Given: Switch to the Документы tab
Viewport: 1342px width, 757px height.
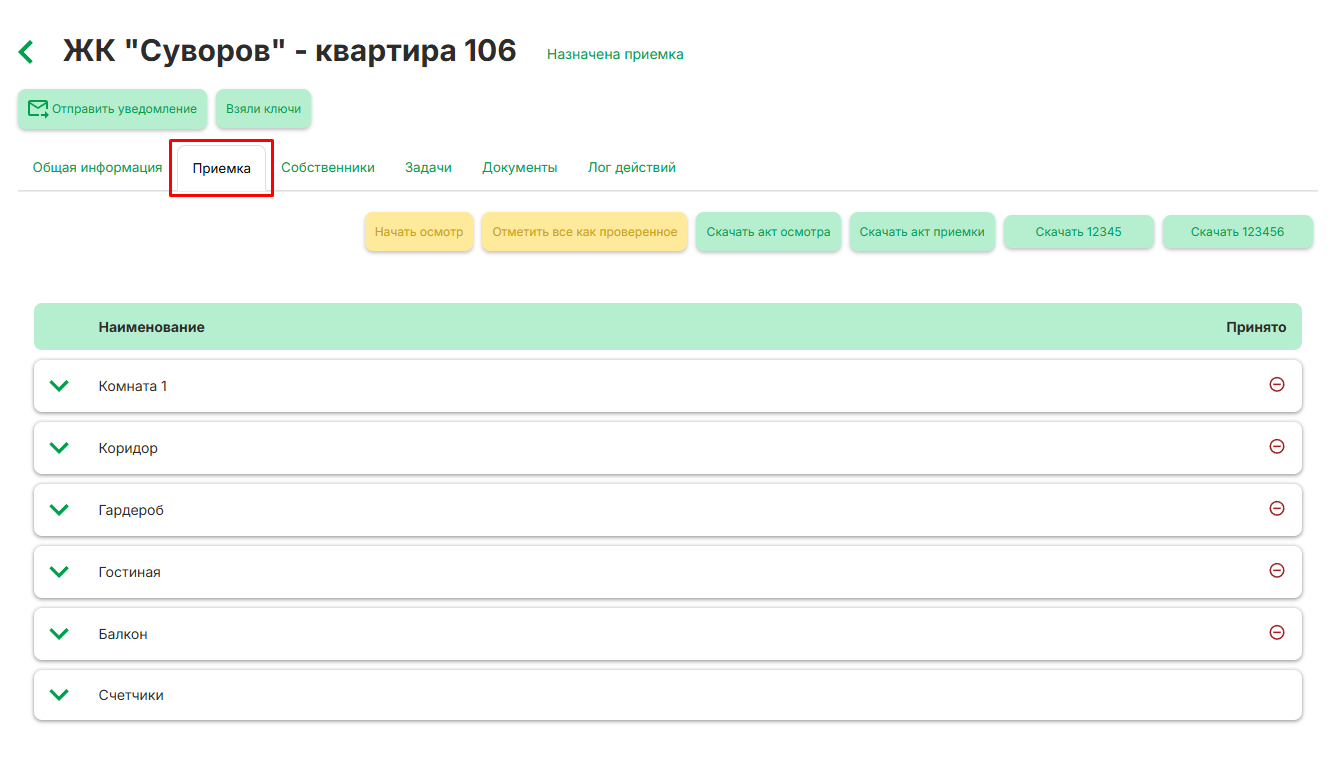Looking at the screenshot, I should pyautogui.click(x=520, y=168).
